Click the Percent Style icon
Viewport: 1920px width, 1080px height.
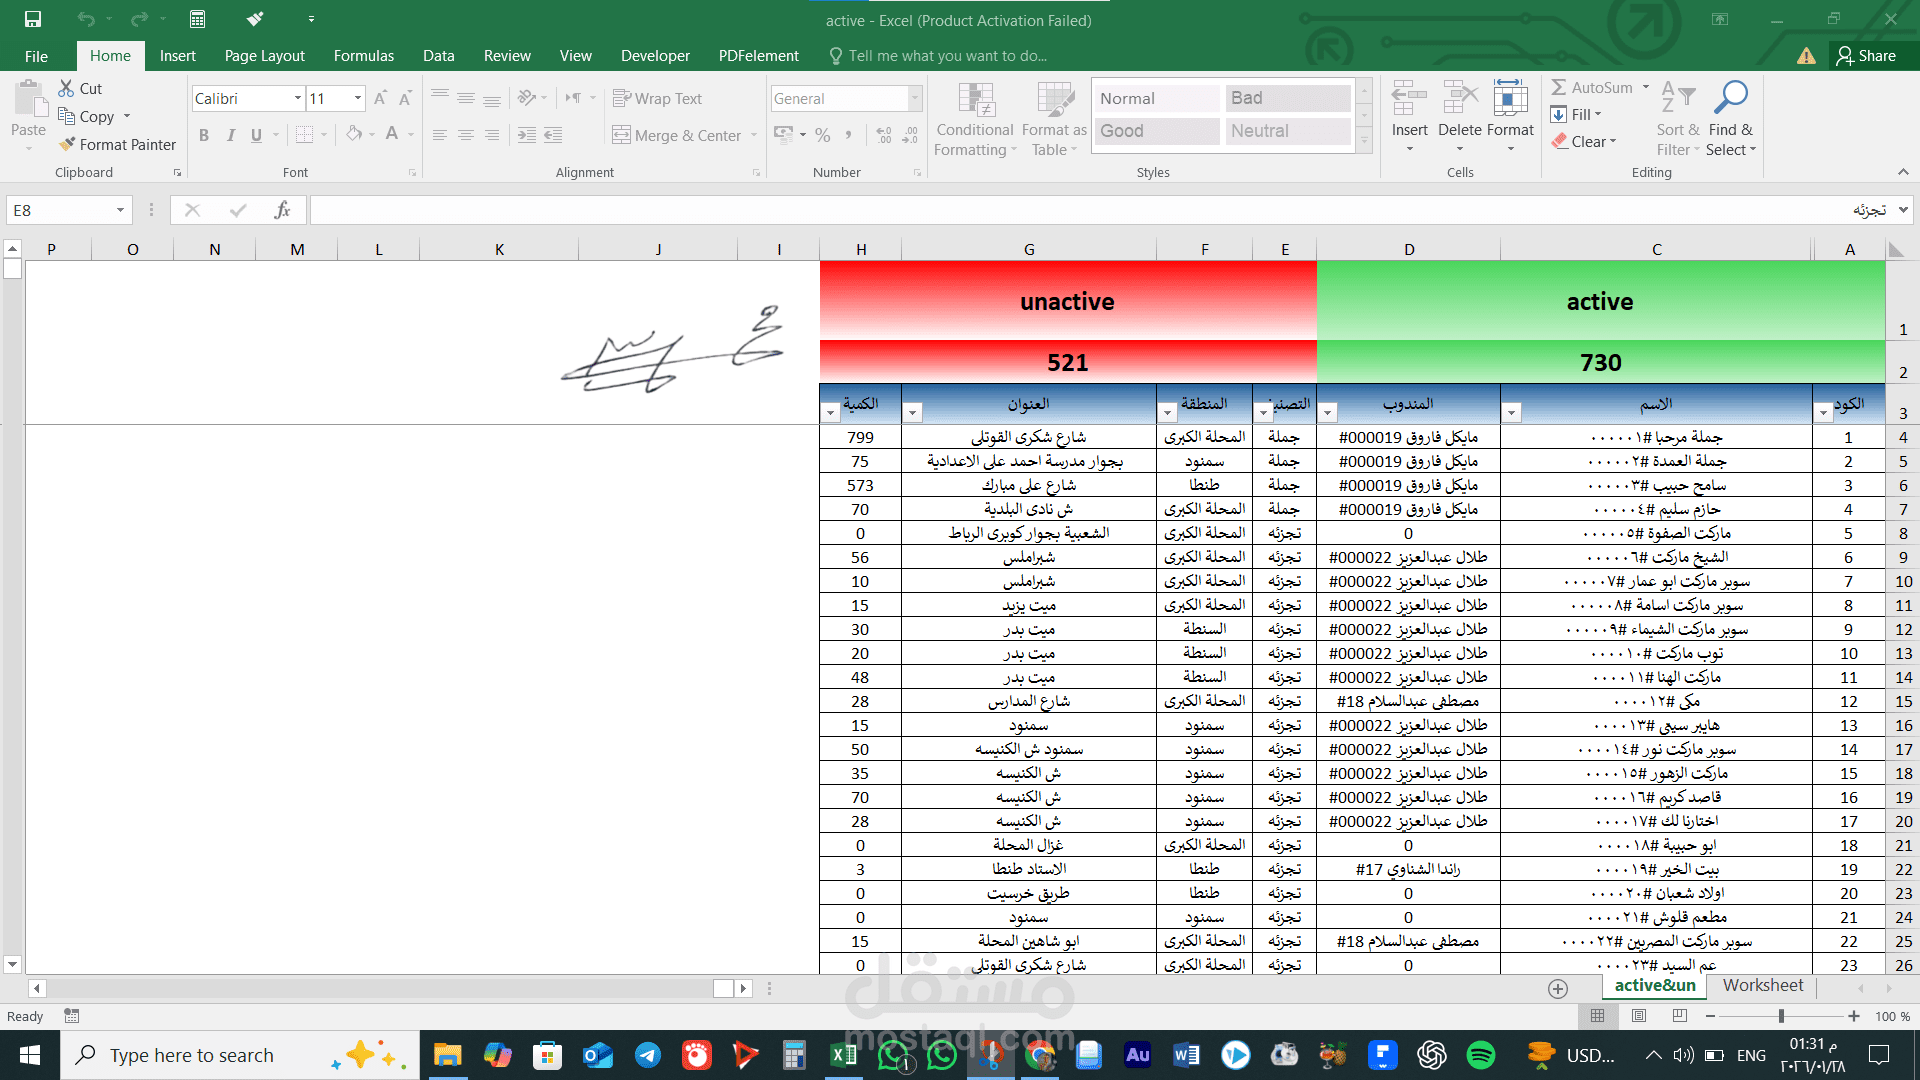(x=822, y=135)
